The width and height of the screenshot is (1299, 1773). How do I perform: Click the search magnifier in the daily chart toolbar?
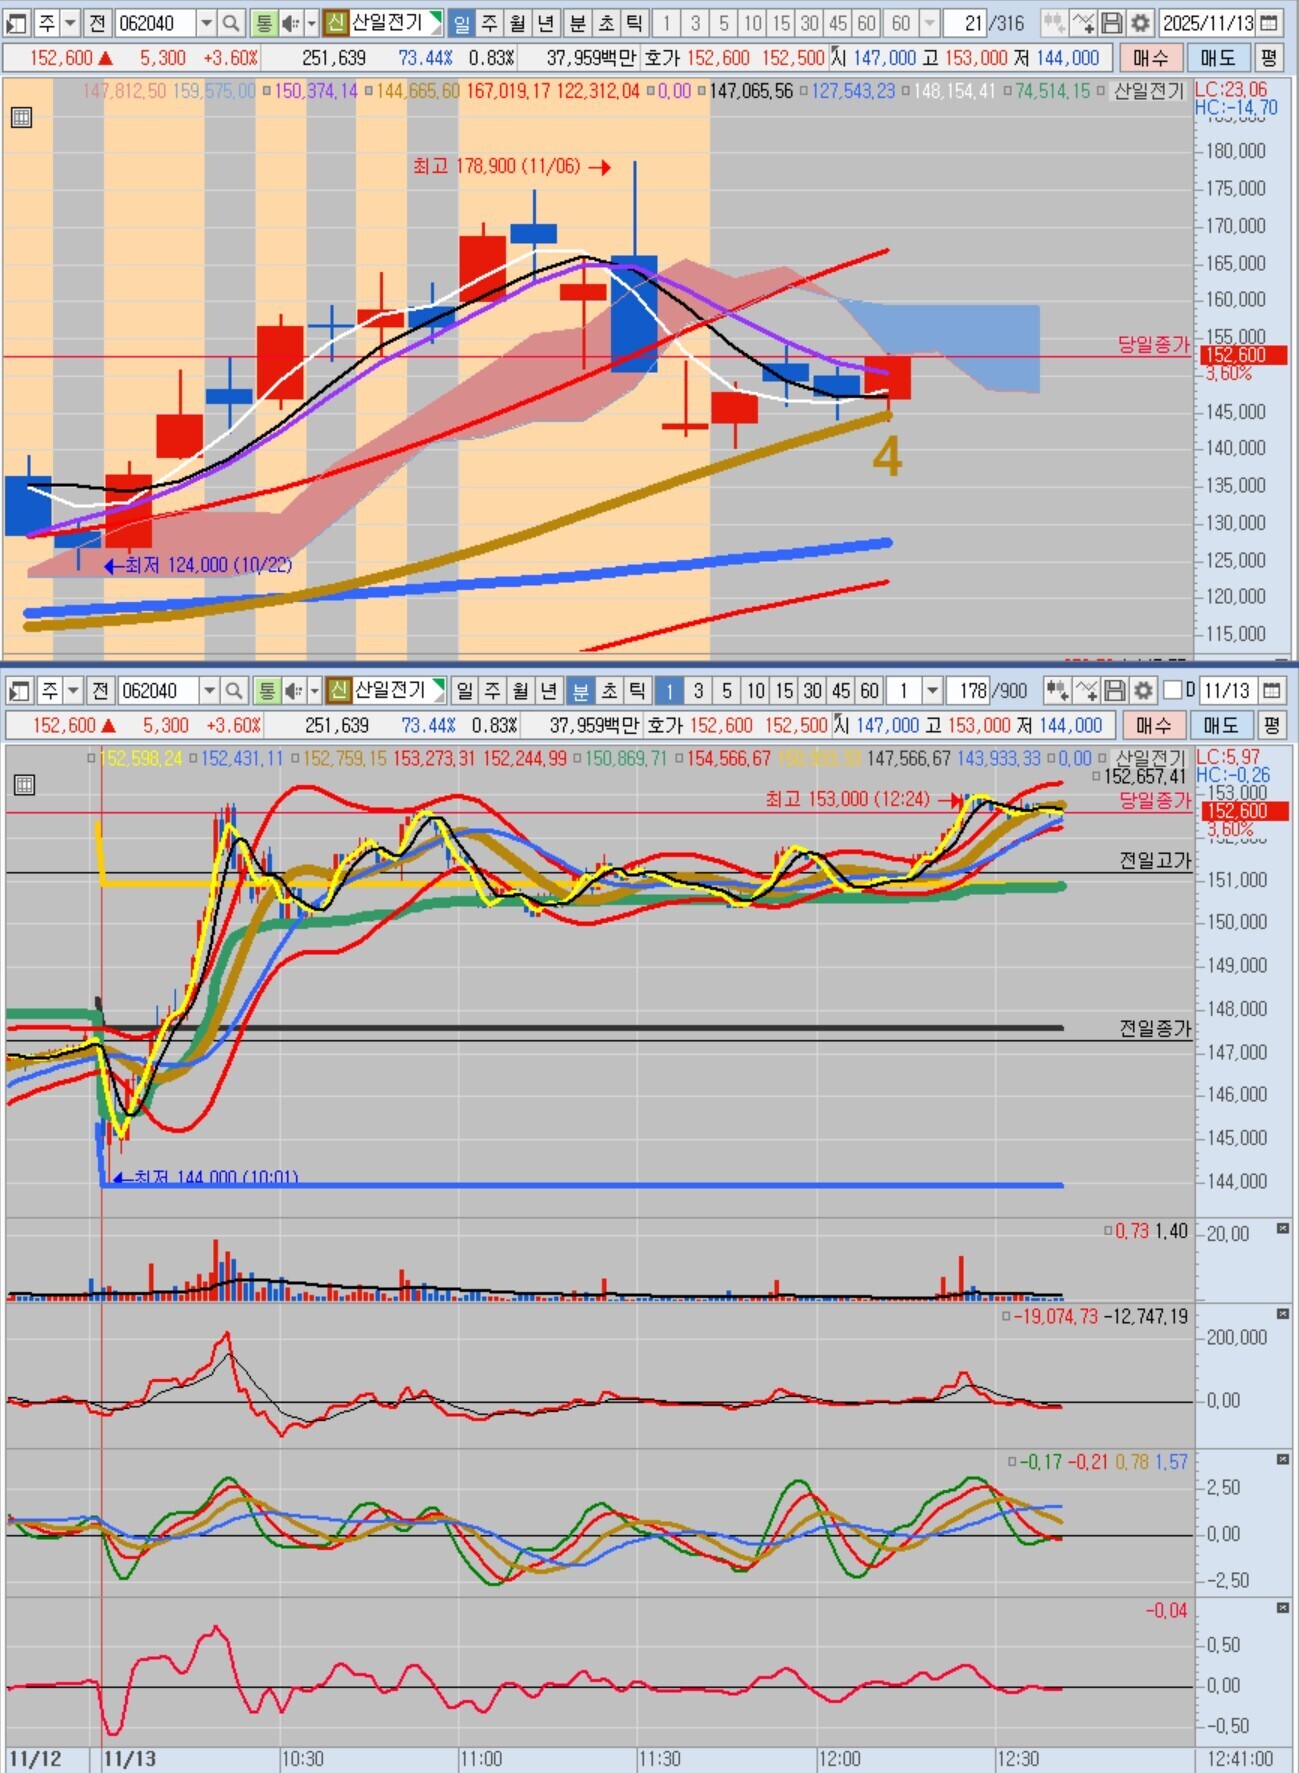[x=231, y=22]
